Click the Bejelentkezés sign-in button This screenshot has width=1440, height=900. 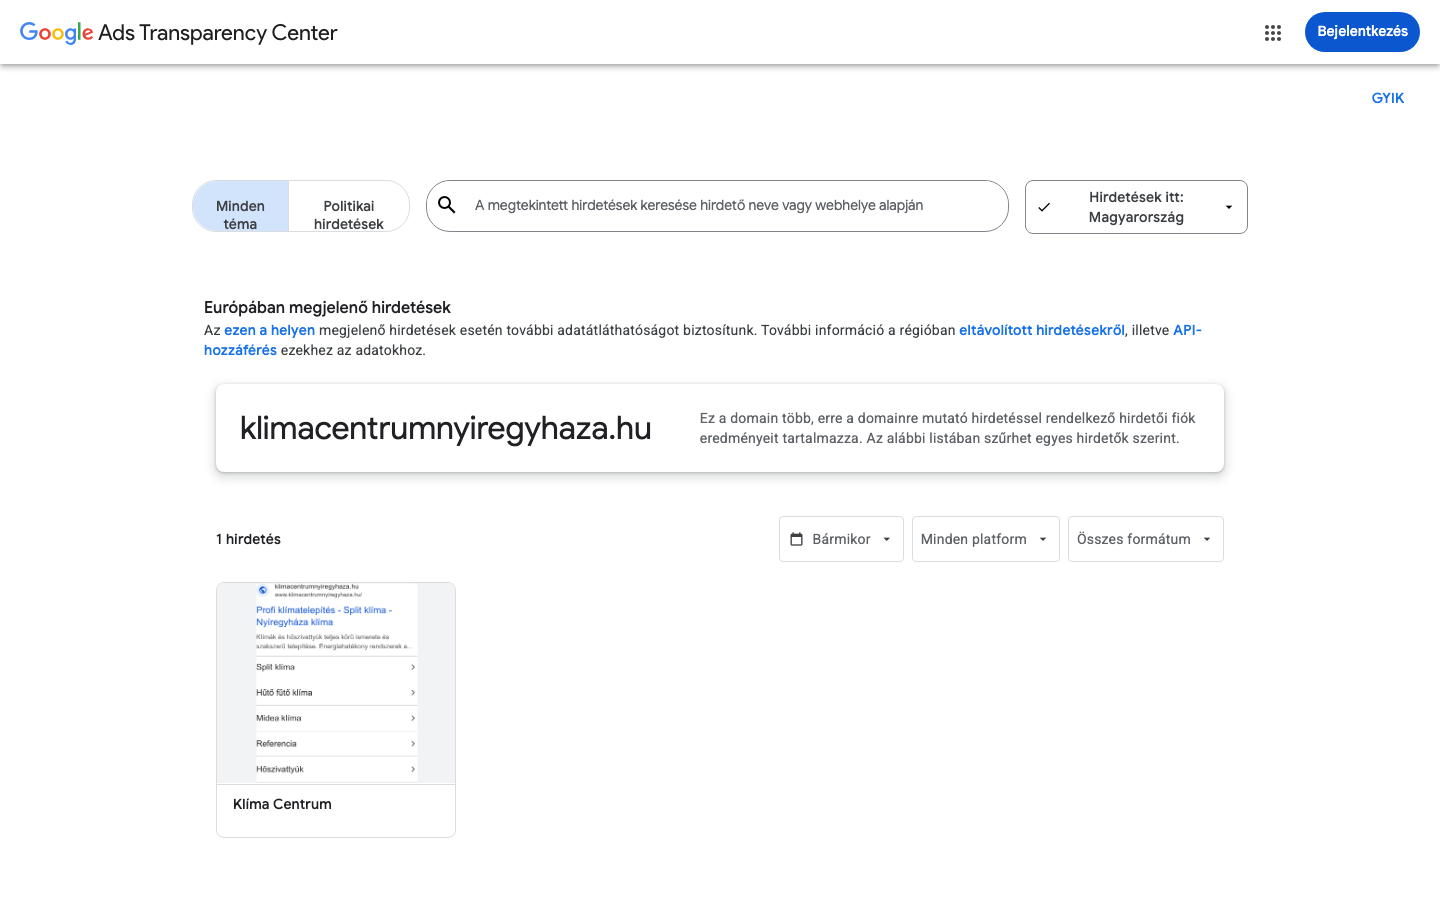(x=1362, y=32)
